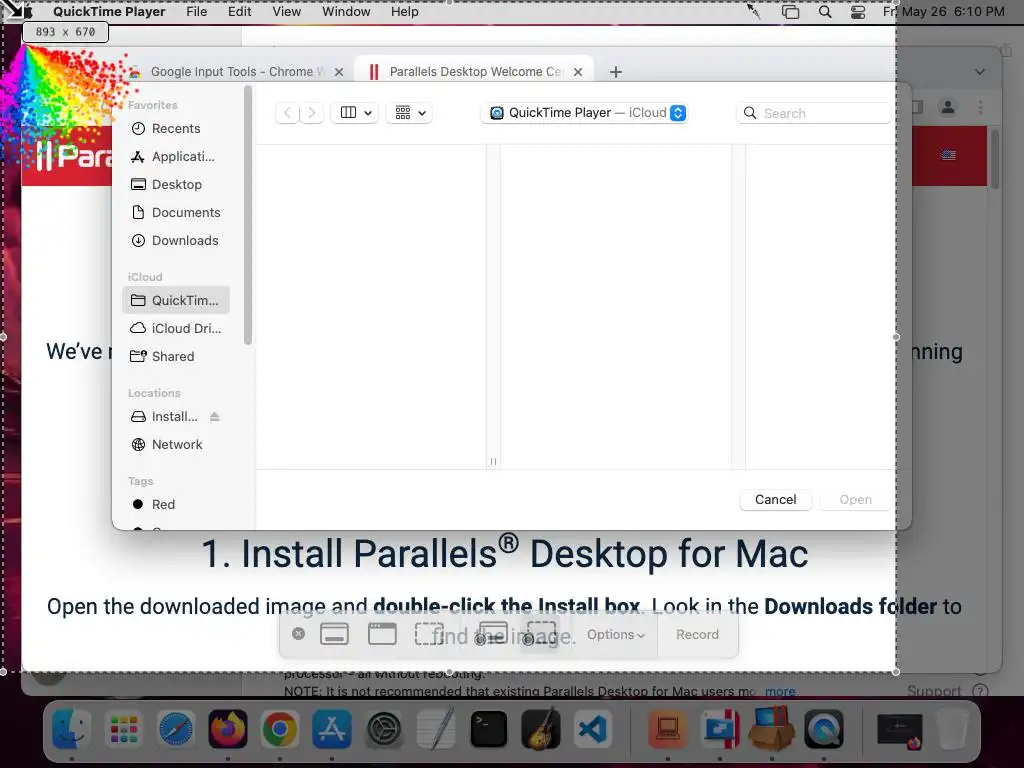Click the dialog Search field
This screenshot has width=1024, height=768.
pyautogui.click(x=814, y=113)
